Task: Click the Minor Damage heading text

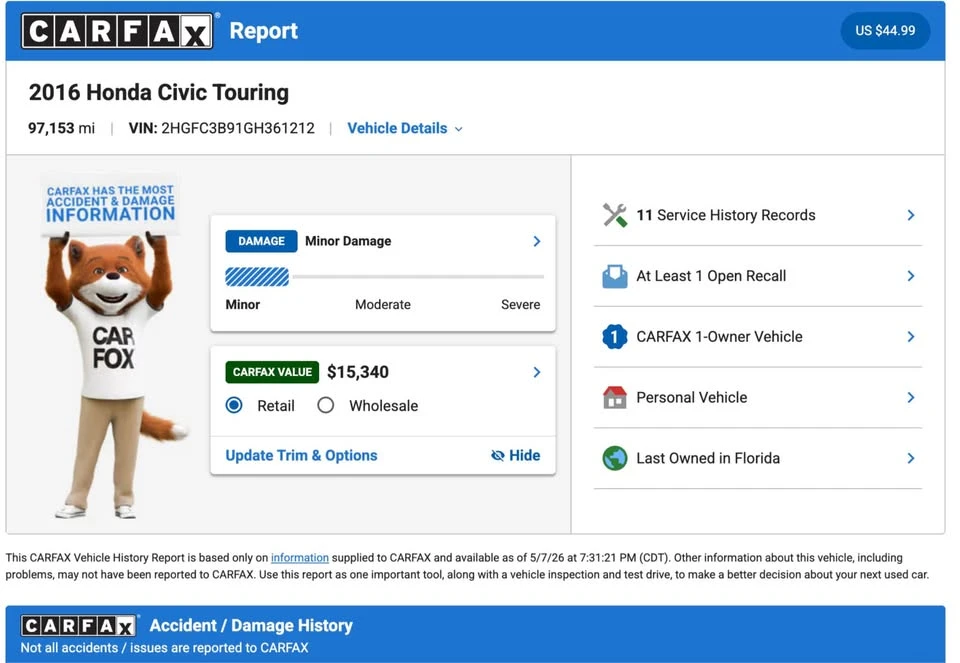Action: (348, 241)
